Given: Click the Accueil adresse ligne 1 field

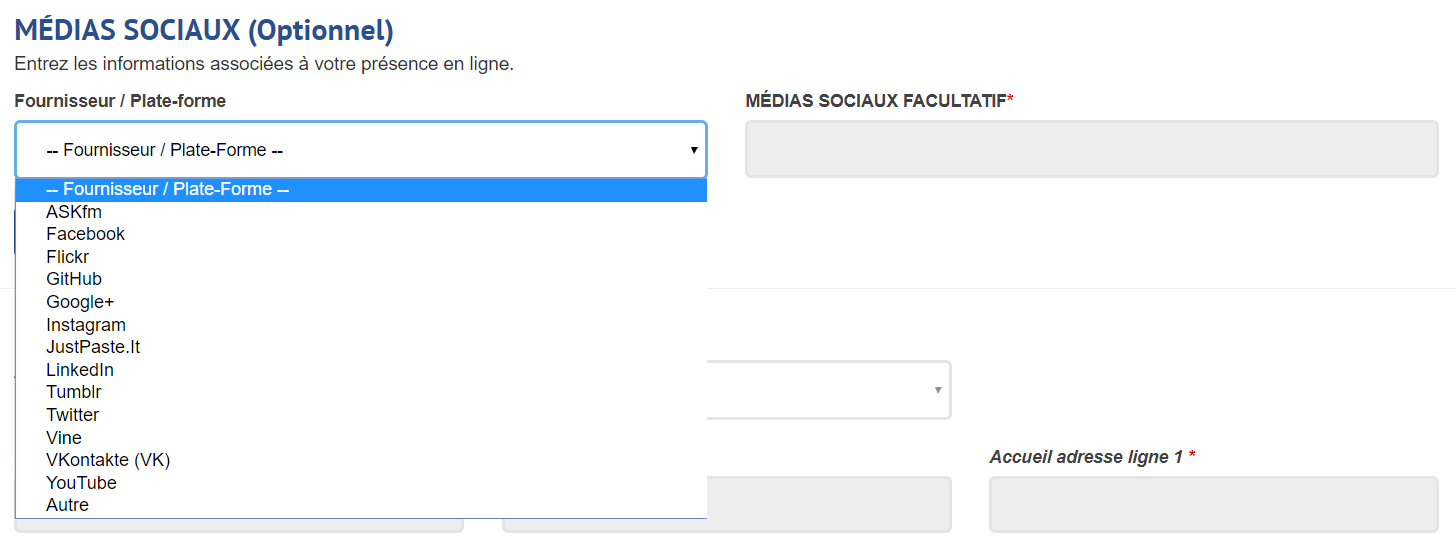Looking at the screenshot, I should pos(1213,504).
